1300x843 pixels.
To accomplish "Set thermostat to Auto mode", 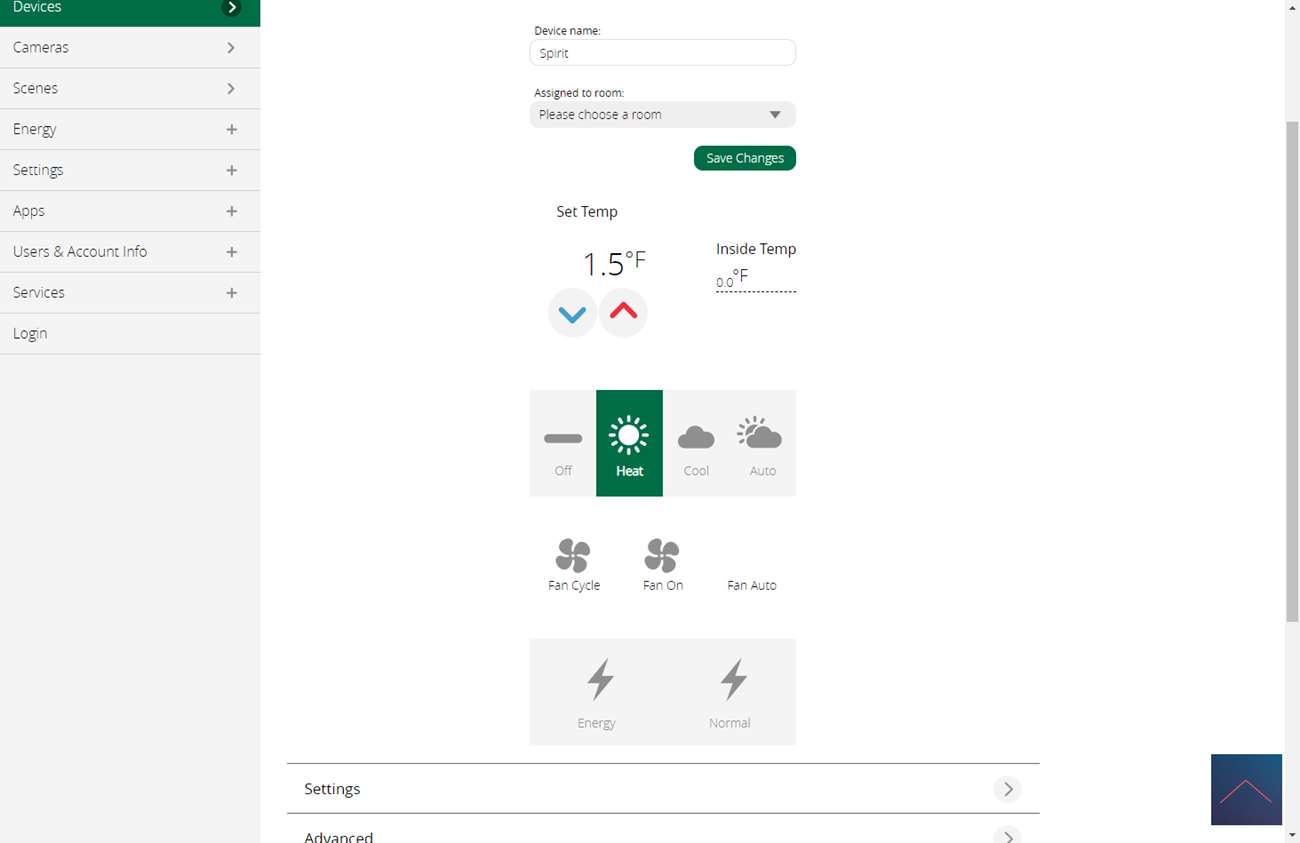I will click(762, 443).
